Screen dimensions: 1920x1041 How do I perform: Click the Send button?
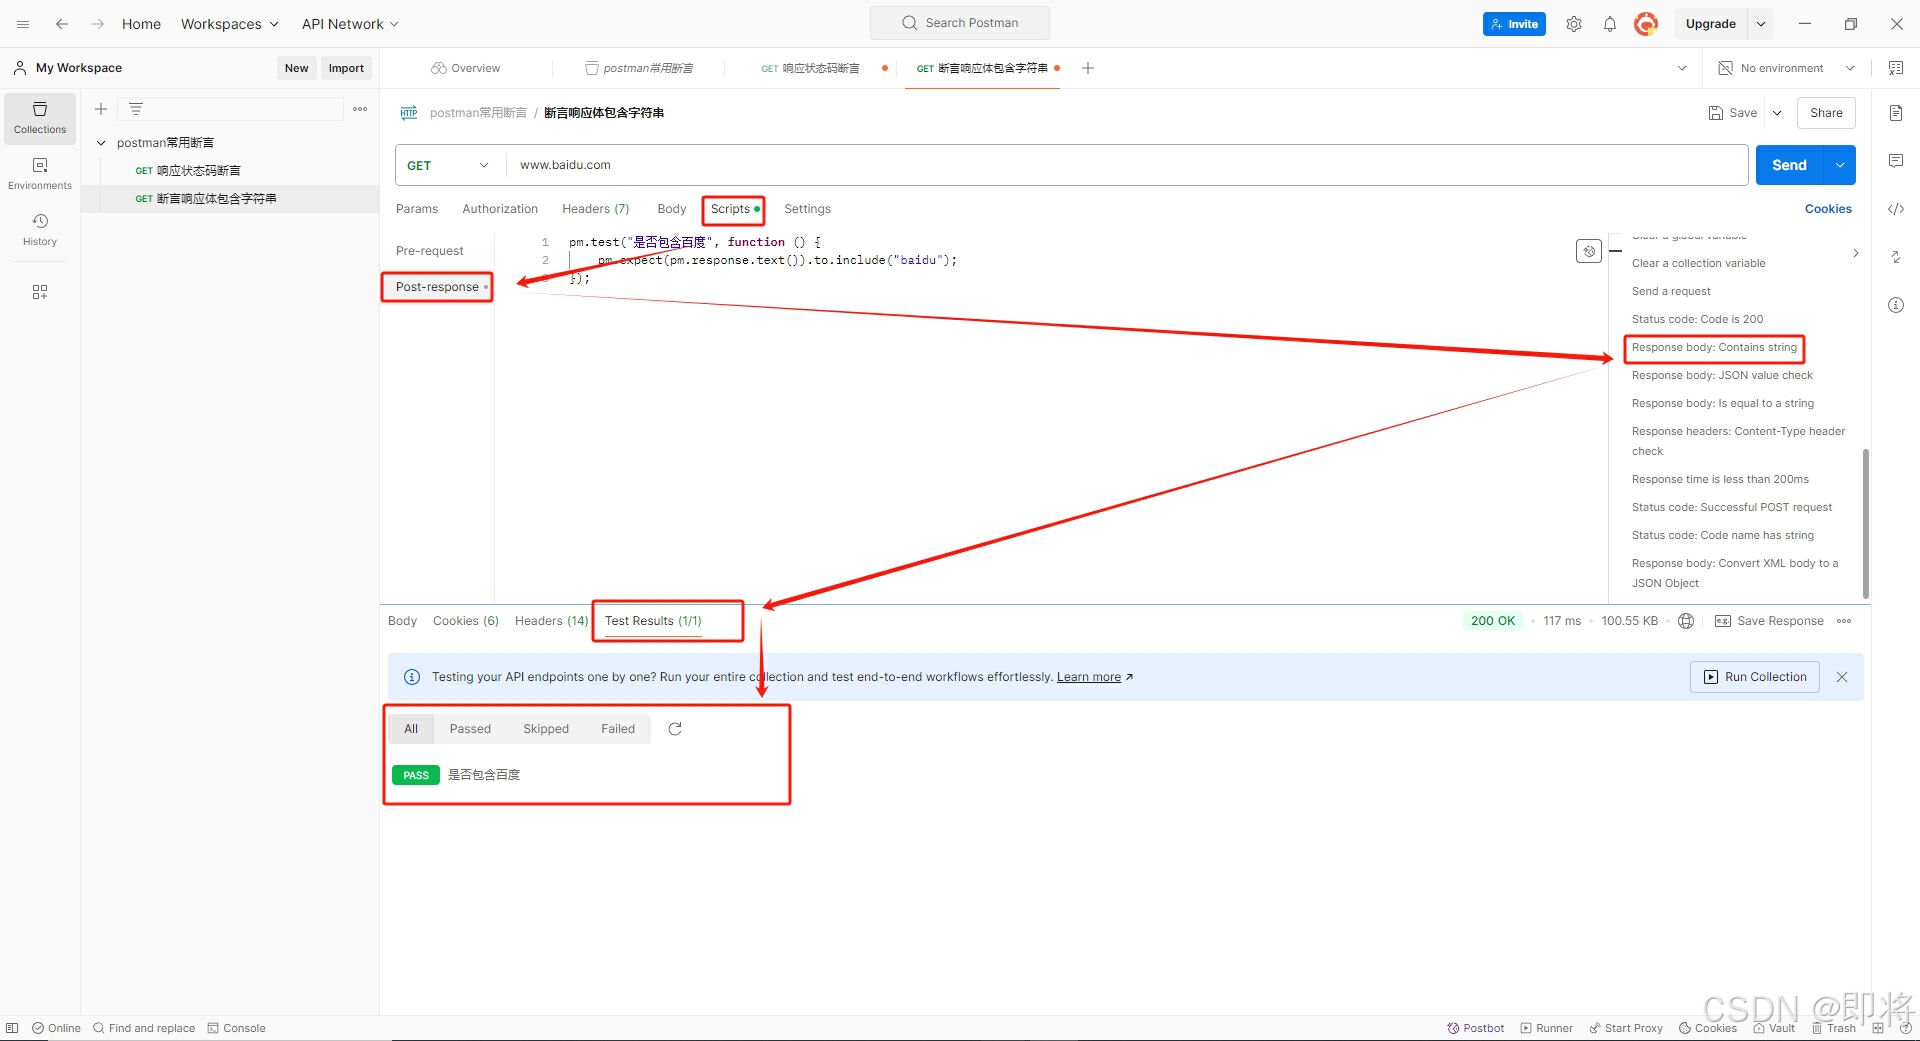pos(1790,165)
